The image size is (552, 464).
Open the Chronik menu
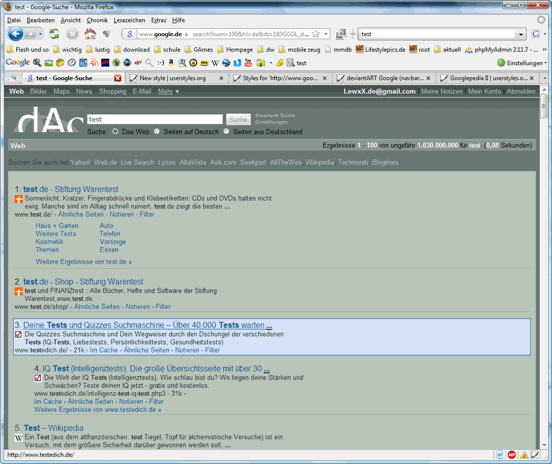(x=97, y=20)
